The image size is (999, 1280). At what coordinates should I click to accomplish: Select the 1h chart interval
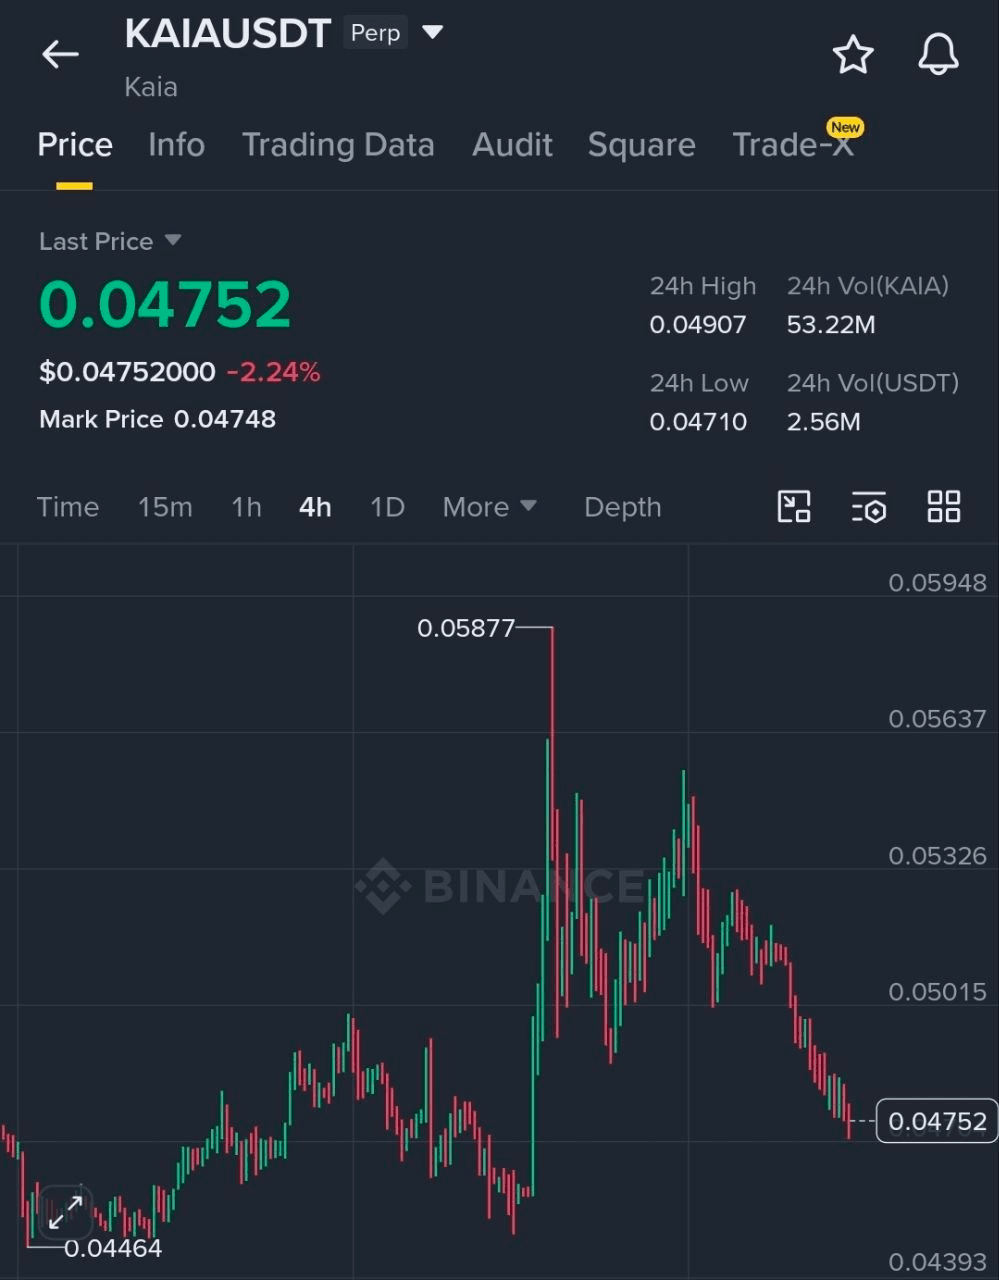(246, 507)
